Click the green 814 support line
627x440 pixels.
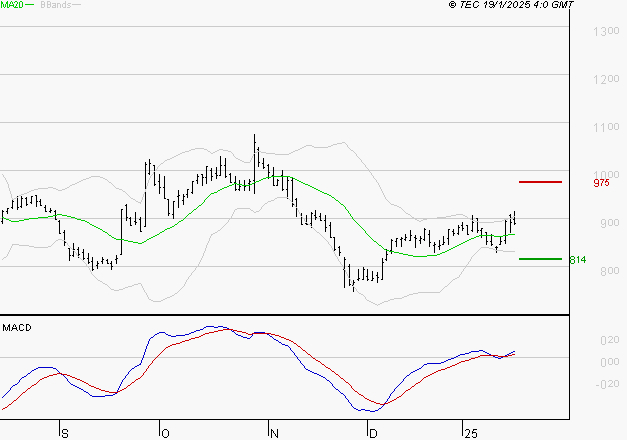pyautogui.click(x=540, y=259)
